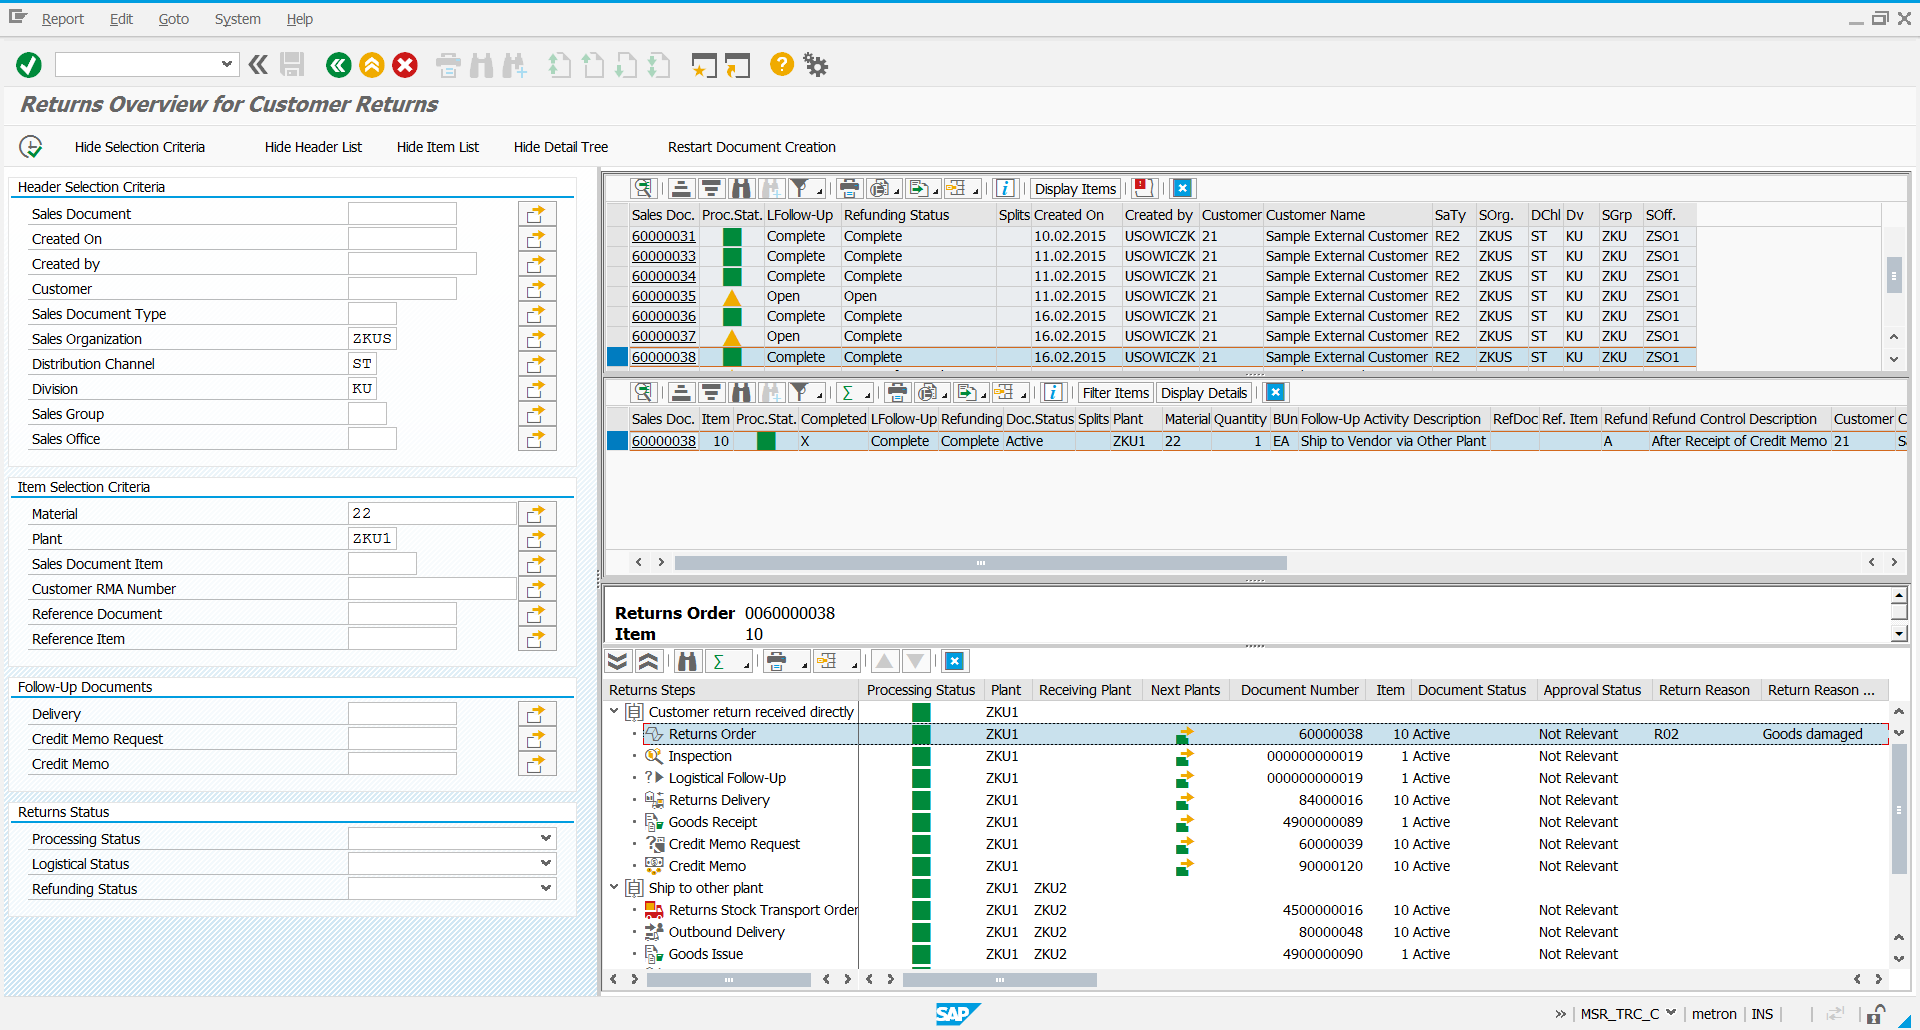The image size is (1920, 1030).
Task: Click the Save icon in the standard toolbar
Action: [291, 64]
